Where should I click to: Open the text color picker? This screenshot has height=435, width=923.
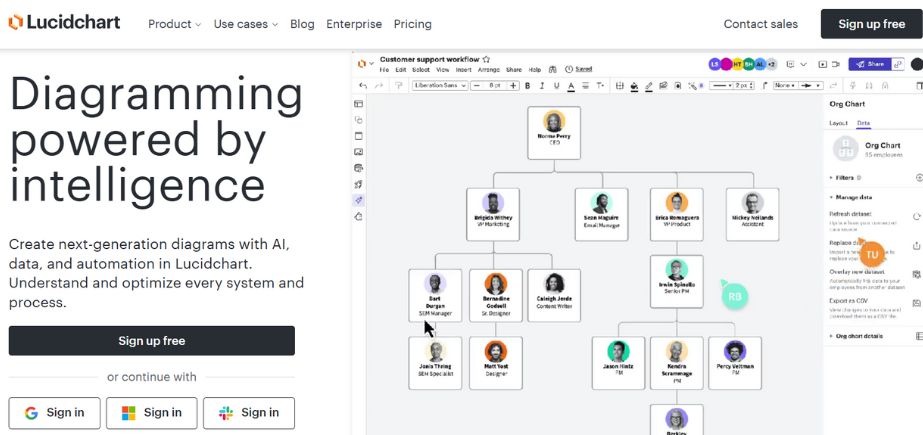(571, 87)
